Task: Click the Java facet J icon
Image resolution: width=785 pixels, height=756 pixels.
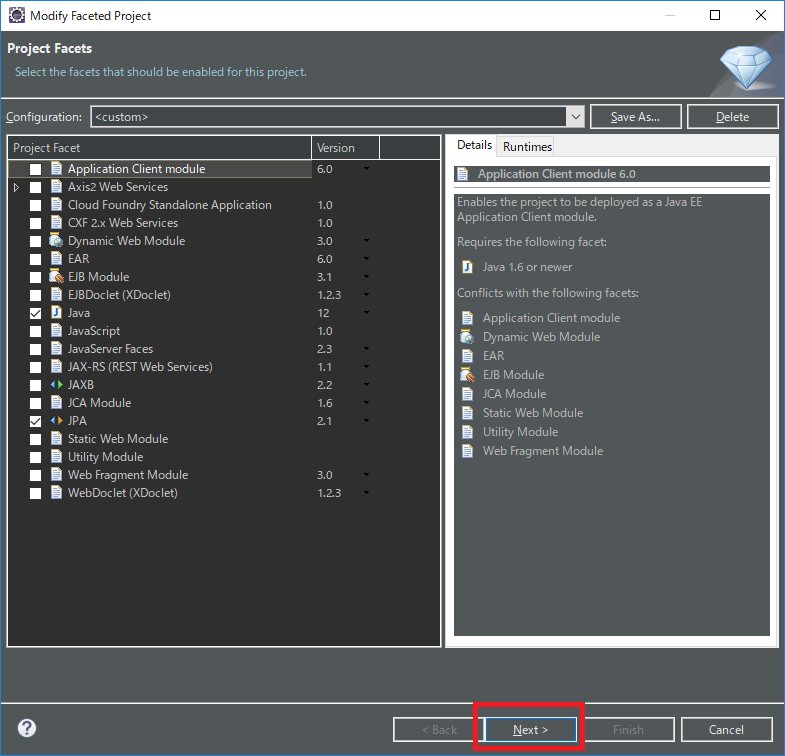Action: [57, 313]
